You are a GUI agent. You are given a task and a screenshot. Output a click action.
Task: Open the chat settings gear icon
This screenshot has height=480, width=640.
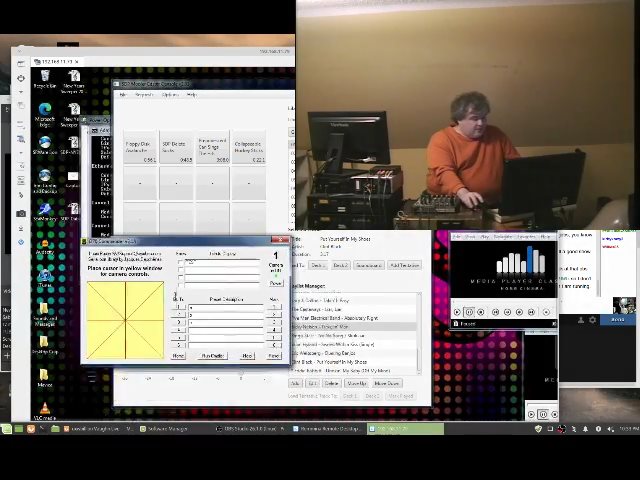(592, 320)
